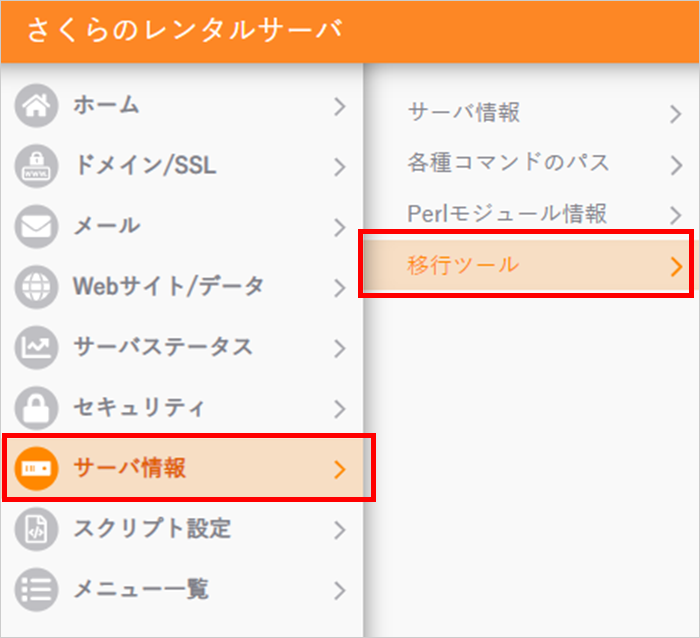Click the スクリプト設定 script file icon

click(38, 528)
